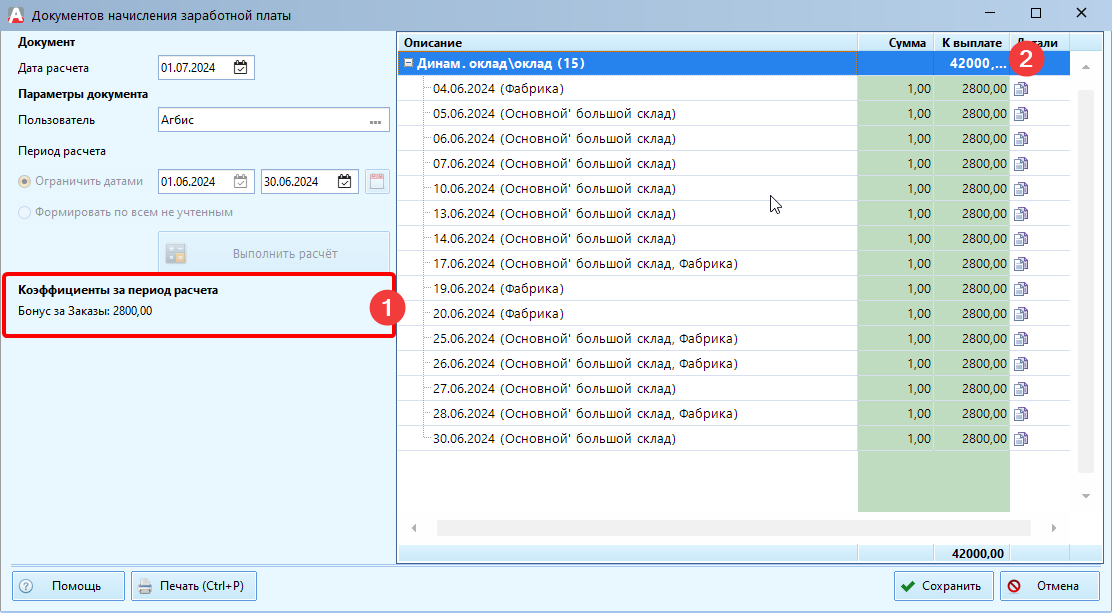Click ellipsis button in Пользователь field

[x=376, y=121]
